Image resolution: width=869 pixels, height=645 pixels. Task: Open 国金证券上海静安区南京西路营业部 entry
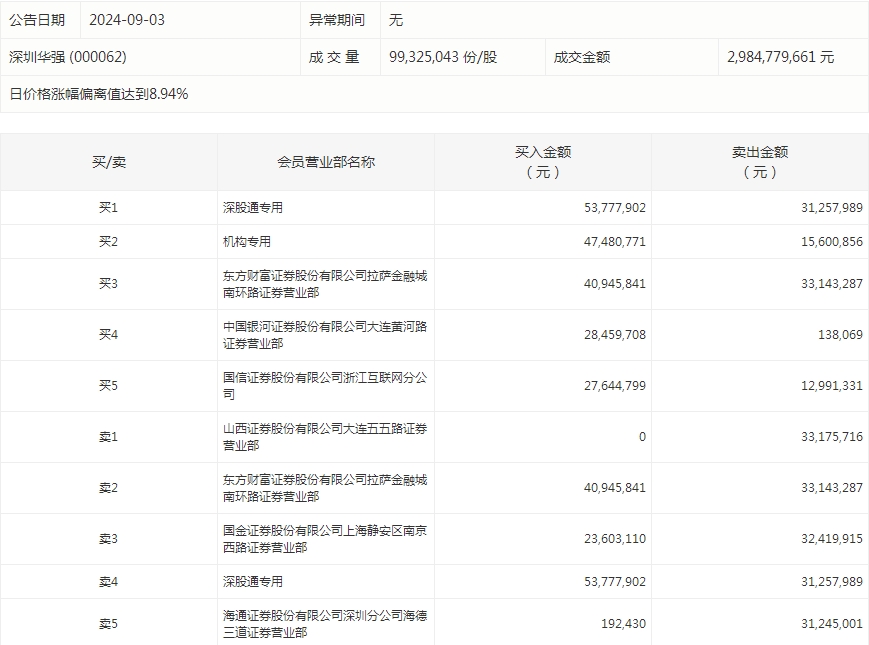click(325, 539)
